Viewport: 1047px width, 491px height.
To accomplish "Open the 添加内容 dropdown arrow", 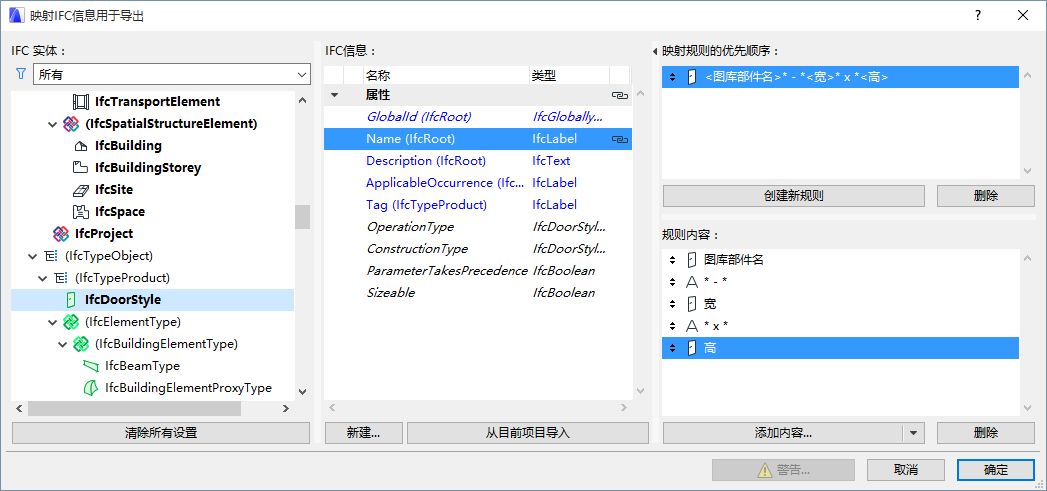I will pyautogui.click(x=913, y=433).
